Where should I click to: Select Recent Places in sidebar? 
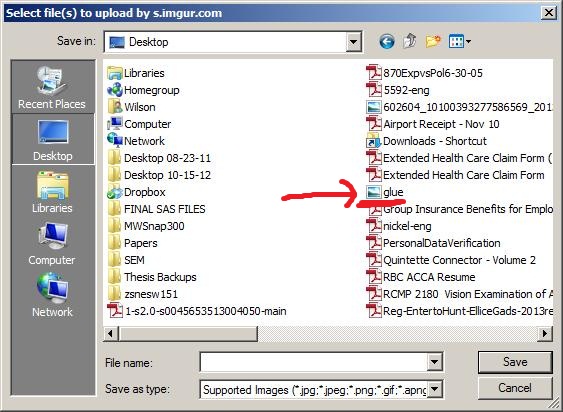pyautogui.click(x=52, y=88)
